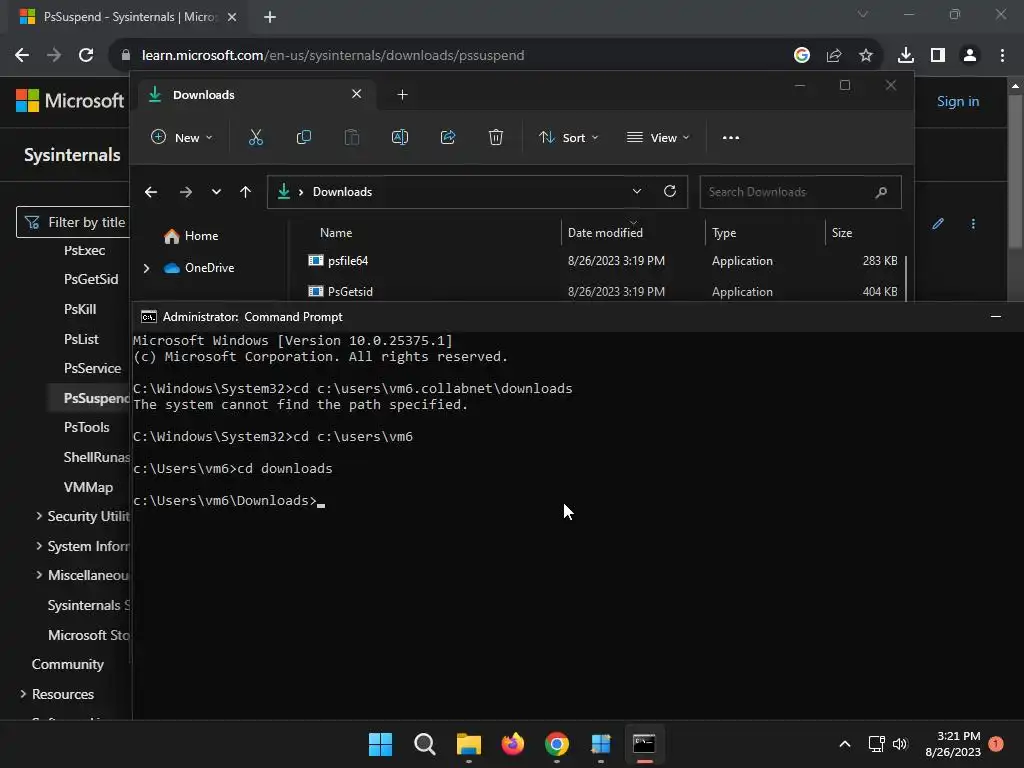
Task: Click Chrome's share page icon in the address bar
Action: click(834, 56)
